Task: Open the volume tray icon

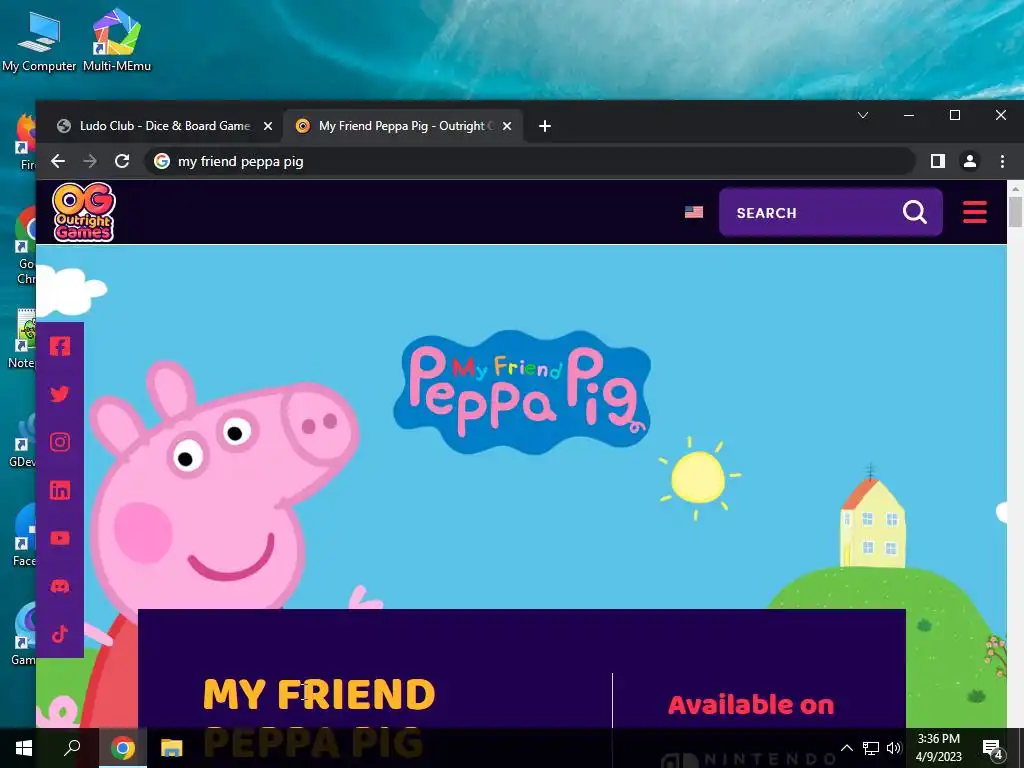Action: pos(894,748)
